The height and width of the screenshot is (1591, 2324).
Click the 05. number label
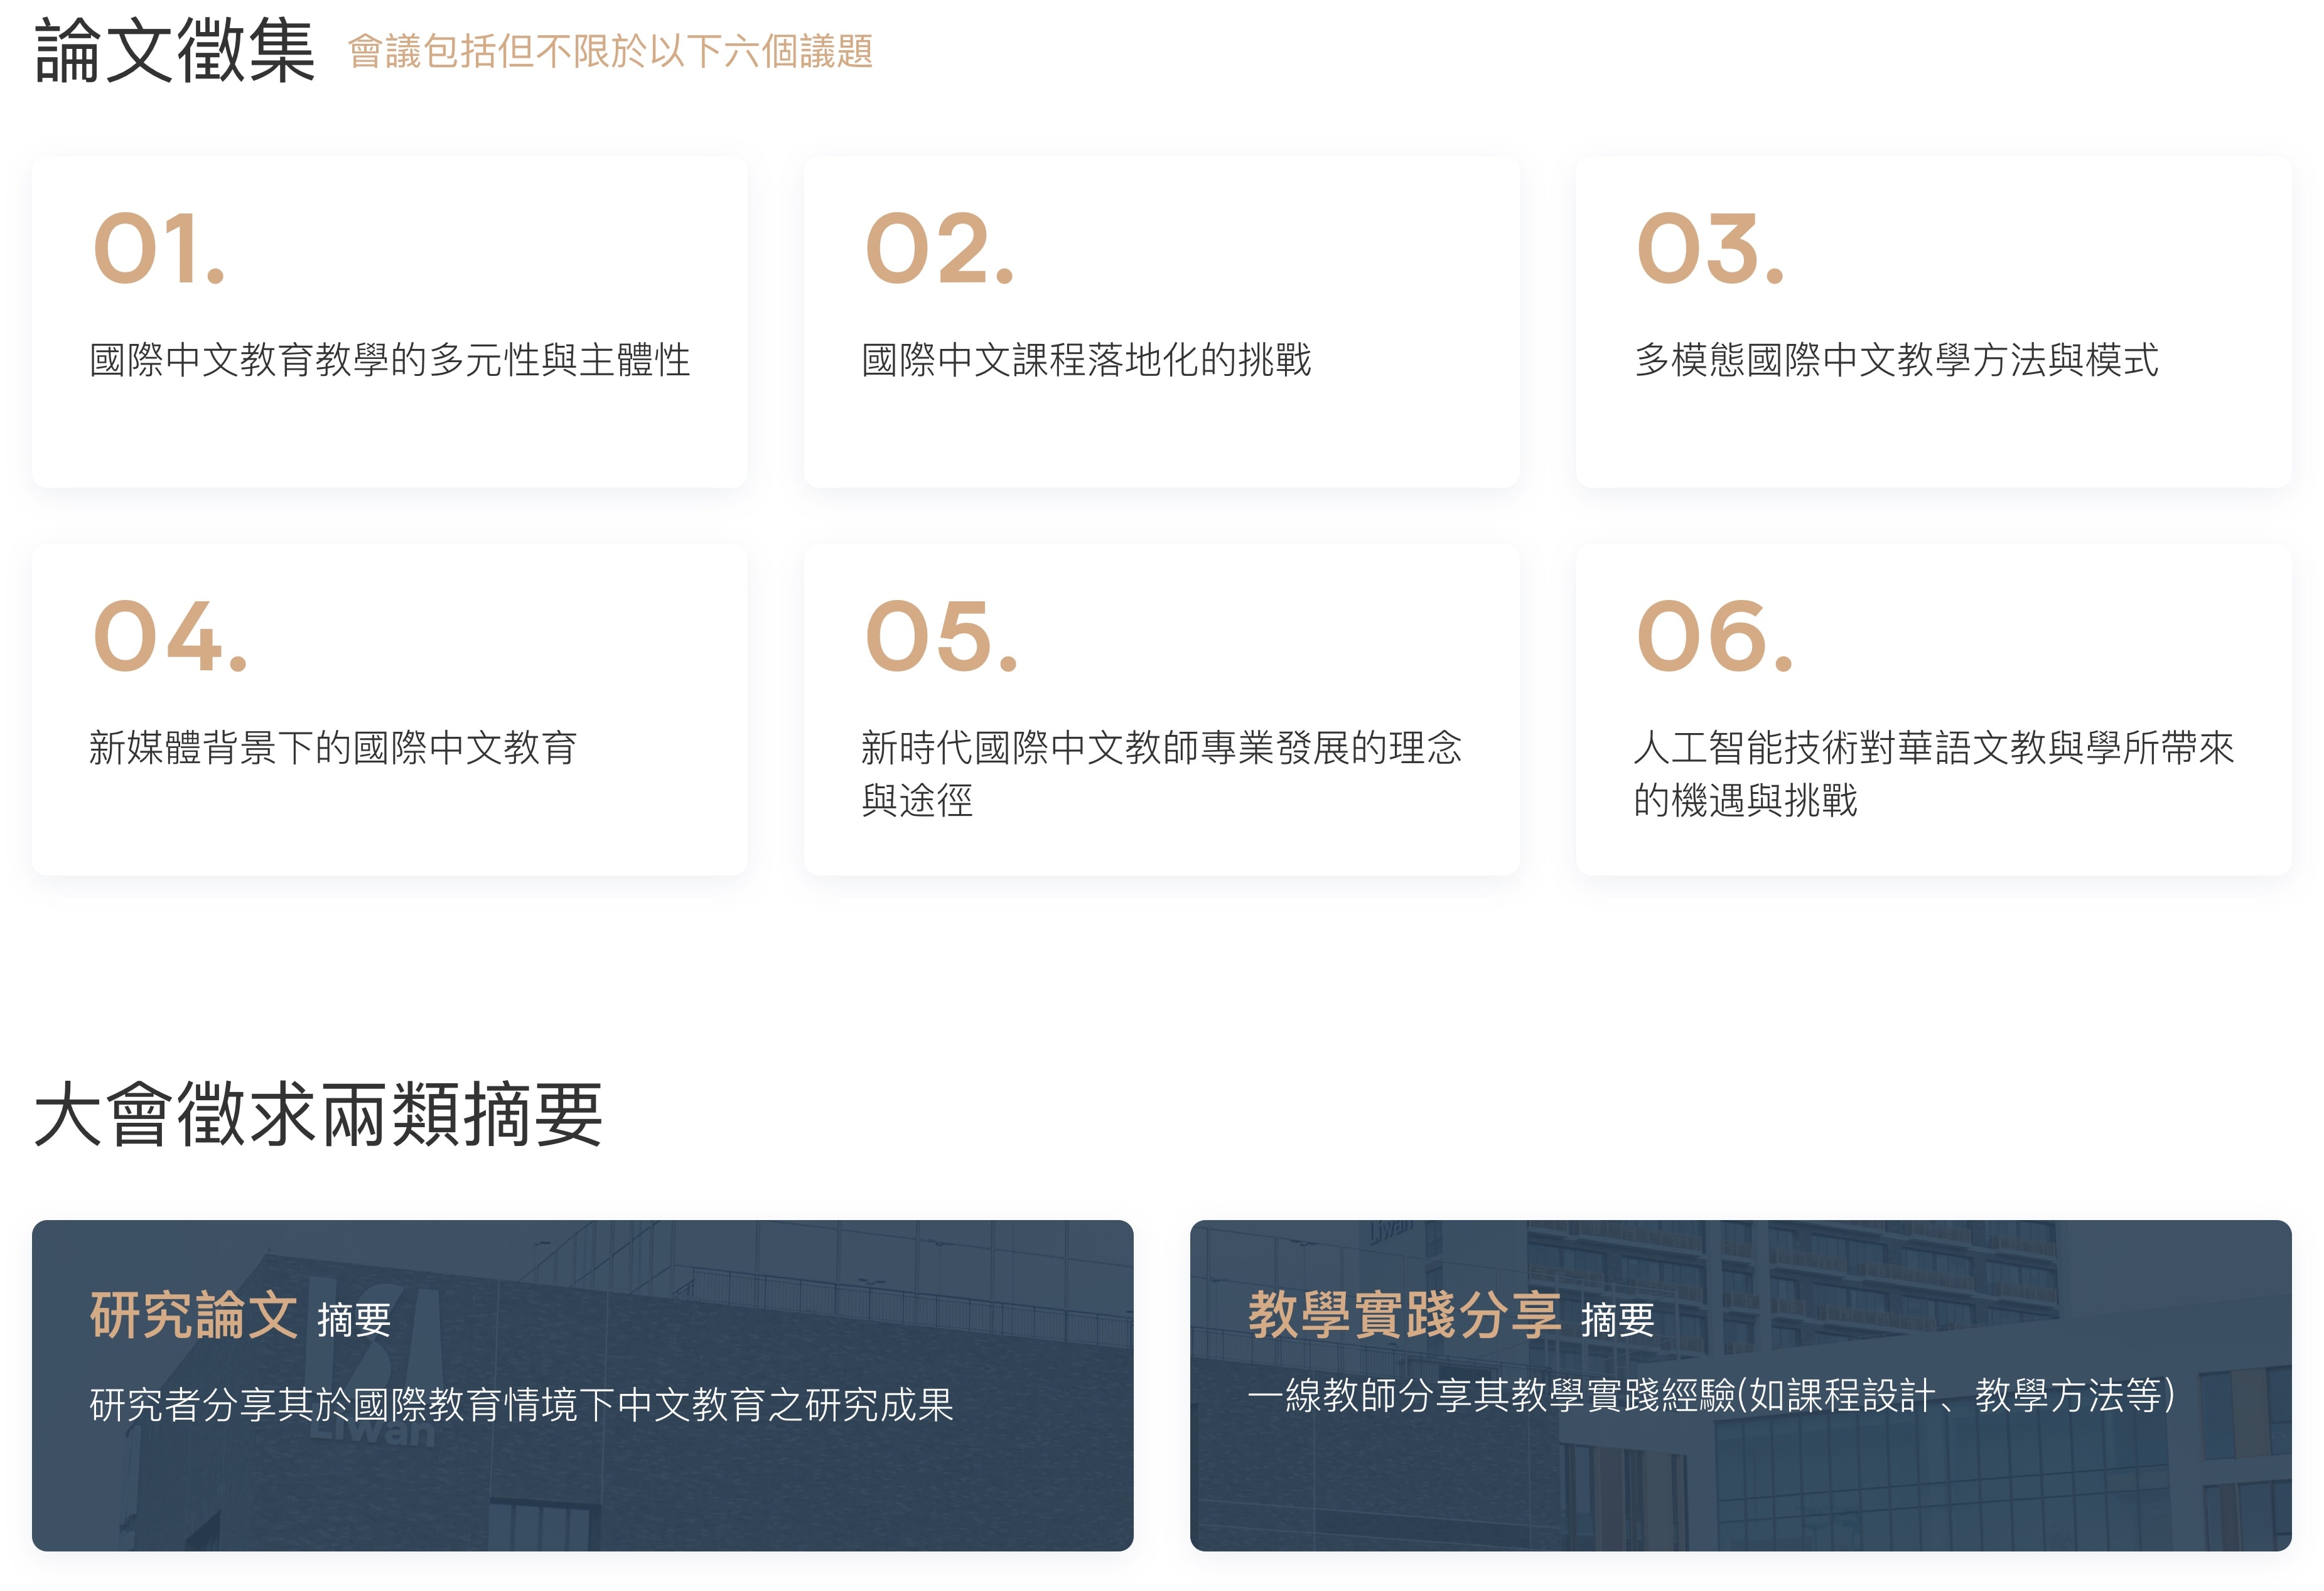[x=941, y=637]
